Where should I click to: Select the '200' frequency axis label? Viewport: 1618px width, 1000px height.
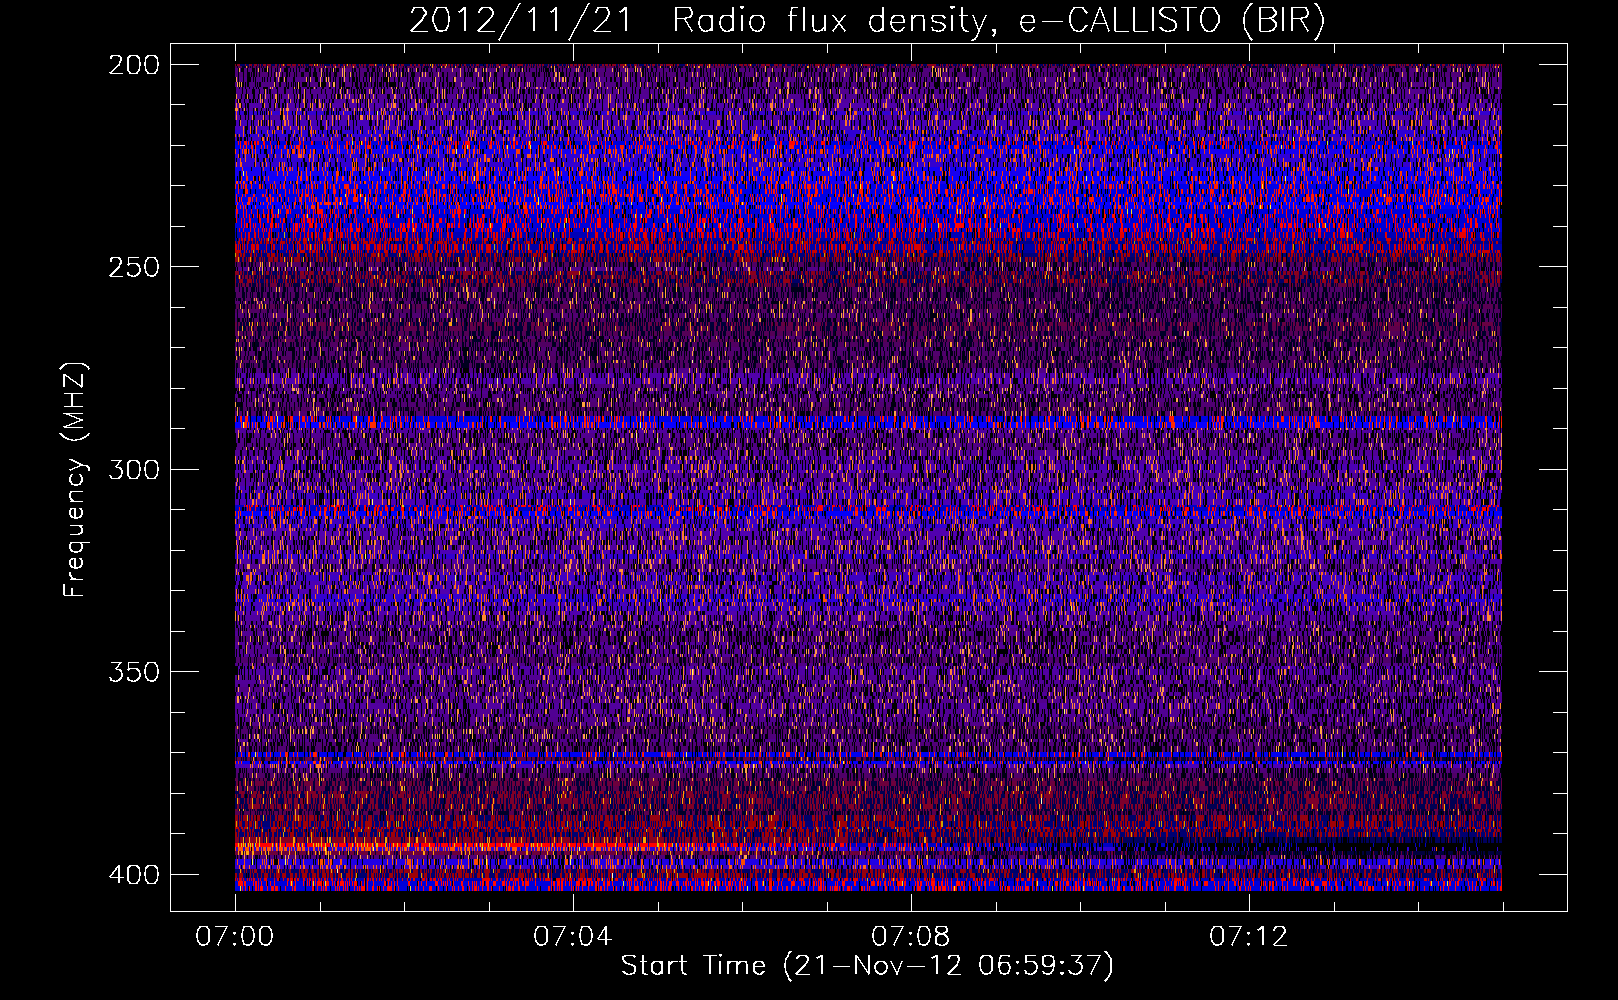134,65
